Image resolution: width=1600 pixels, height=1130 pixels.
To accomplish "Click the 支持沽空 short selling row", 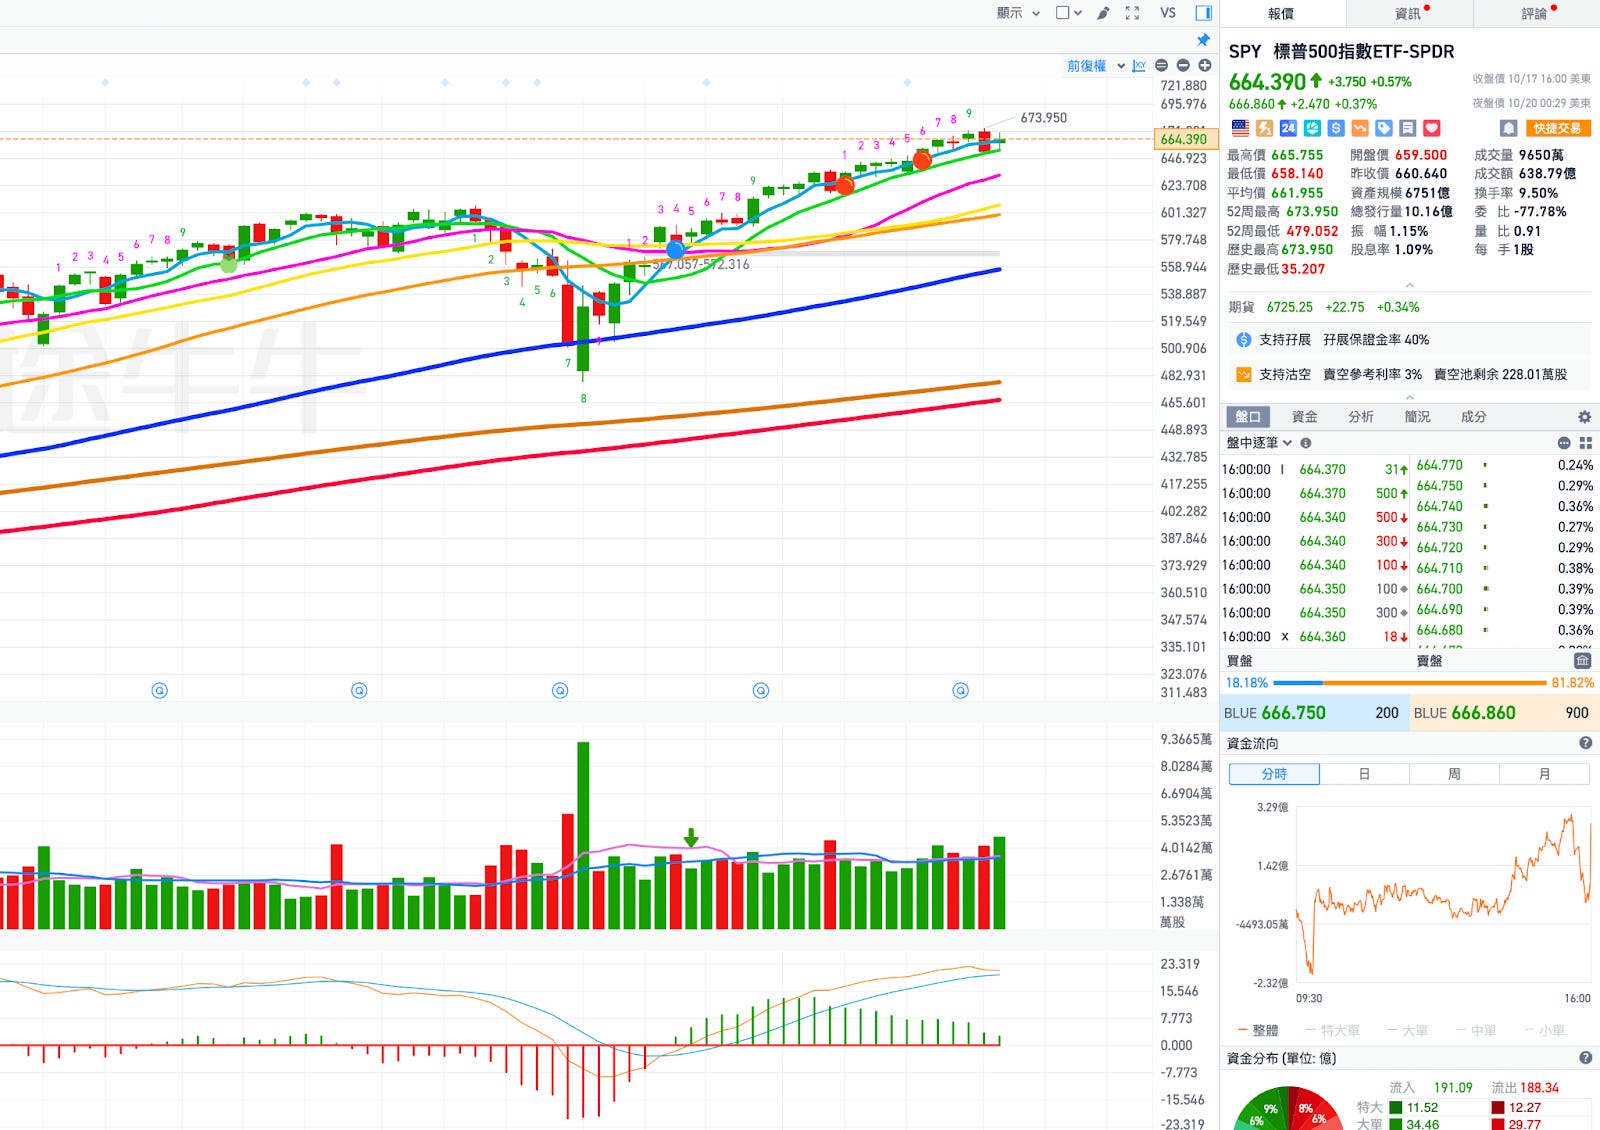I will (1409, 374).
